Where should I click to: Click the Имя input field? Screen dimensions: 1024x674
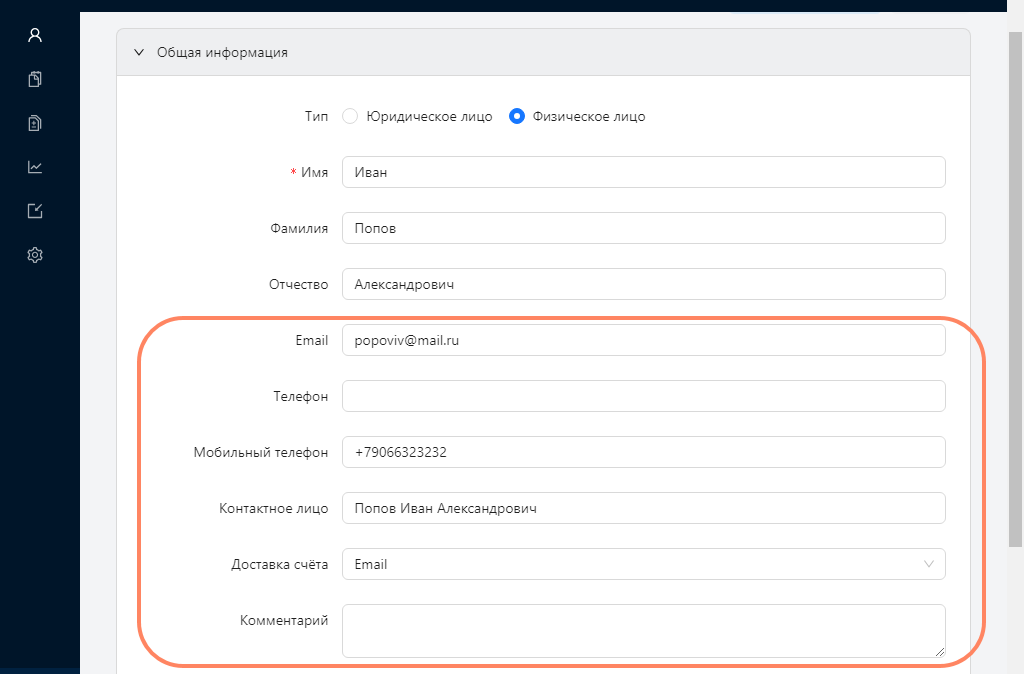tap(644, 172)
